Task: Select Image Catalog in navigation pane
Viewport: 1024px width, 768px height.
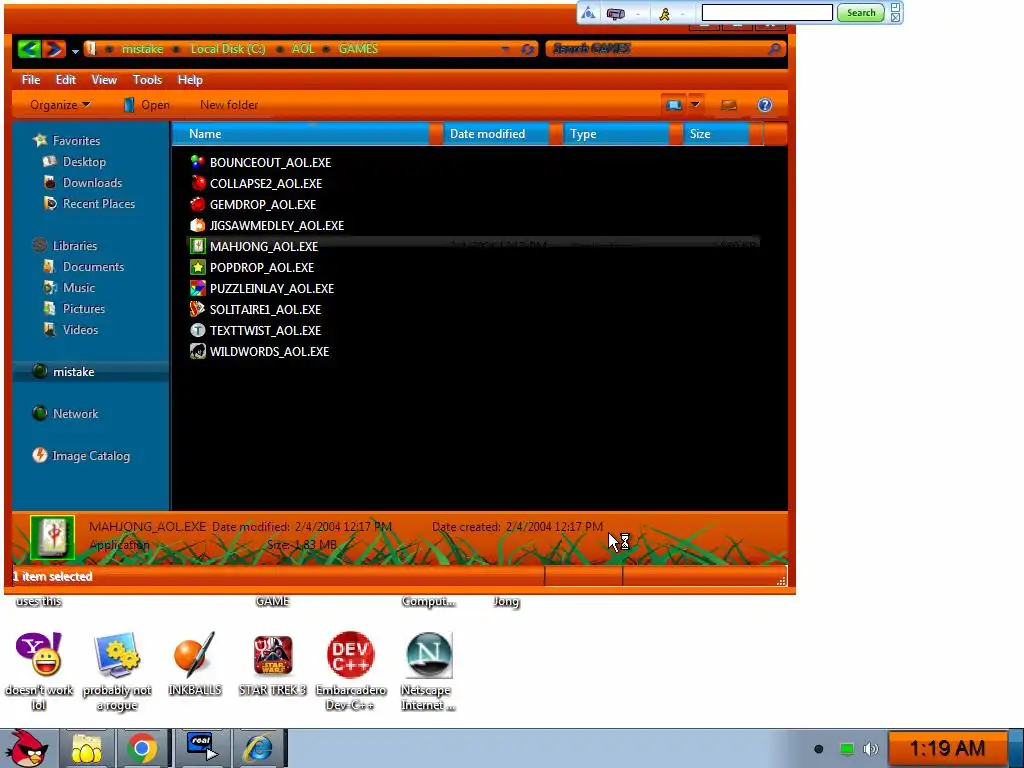Action: point(91,456)
